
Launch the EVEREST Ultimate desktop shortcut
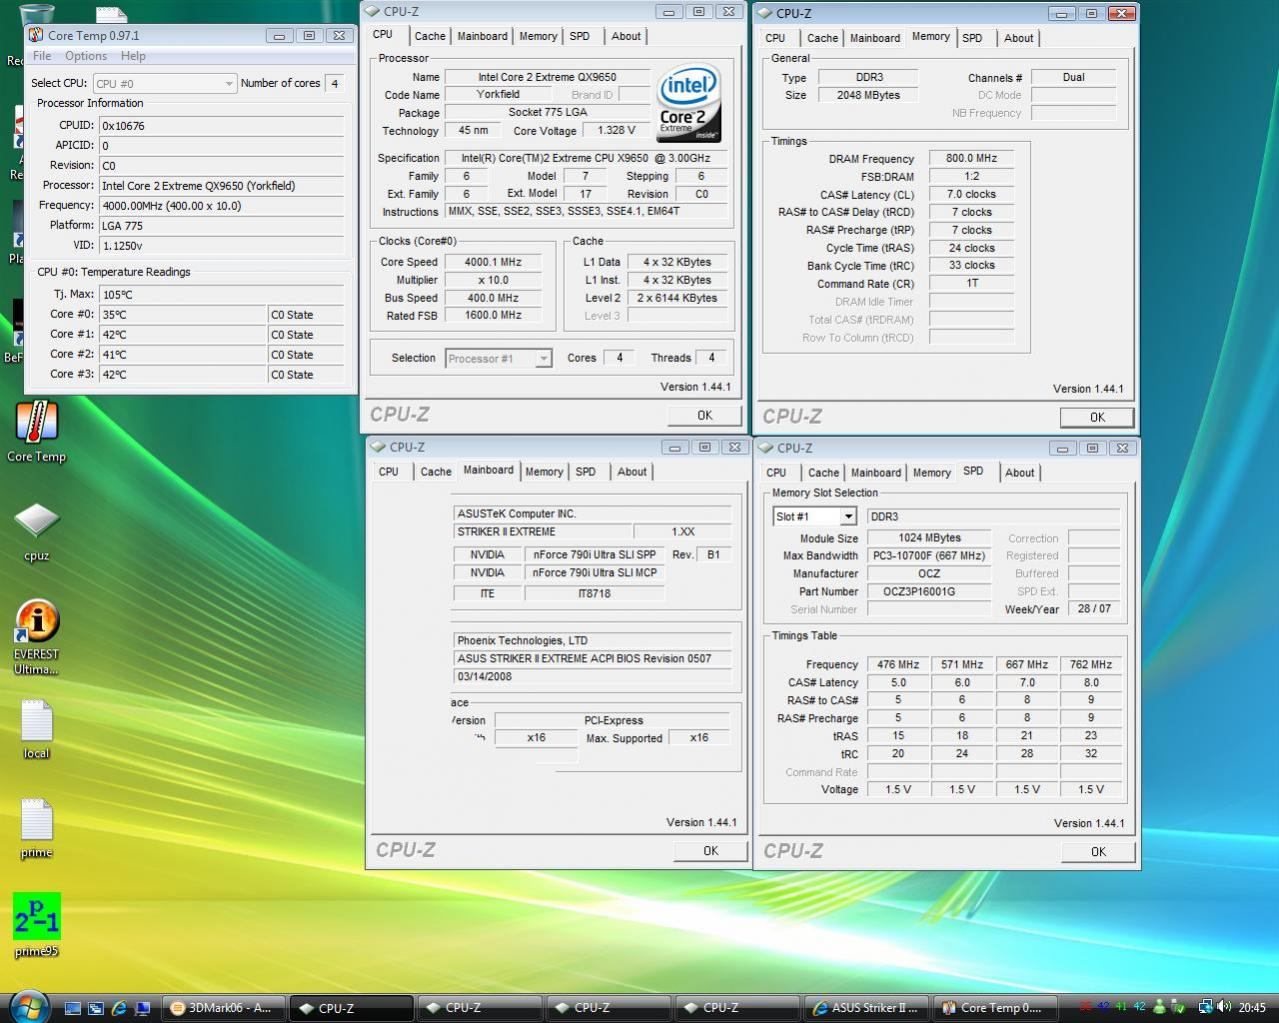(37, 636)
